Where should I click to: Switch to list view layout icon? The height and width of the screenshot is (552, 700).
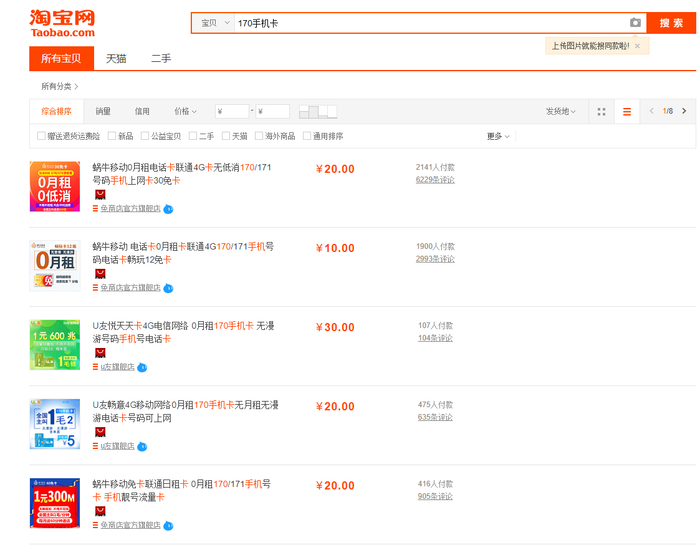[x=627, y=112]
